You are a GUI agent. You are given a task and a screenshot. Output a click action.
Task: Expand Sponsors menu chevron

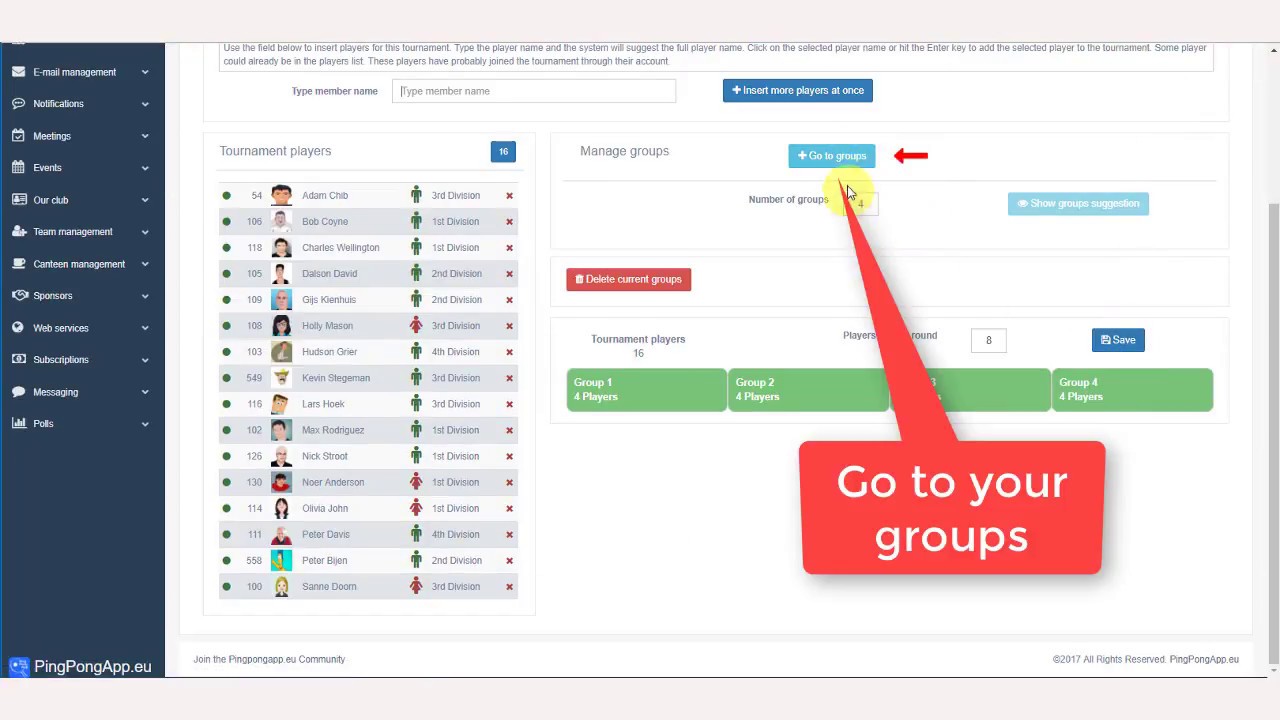click(145, 296)
